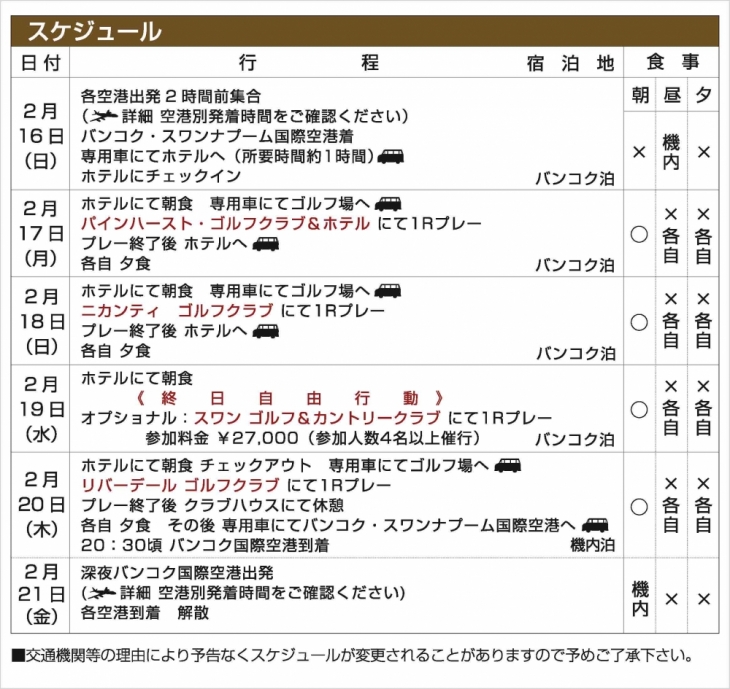
Task: Click the red スワン ゴルフ&カントリークラブ name
Action: click(x=317, y=418)
